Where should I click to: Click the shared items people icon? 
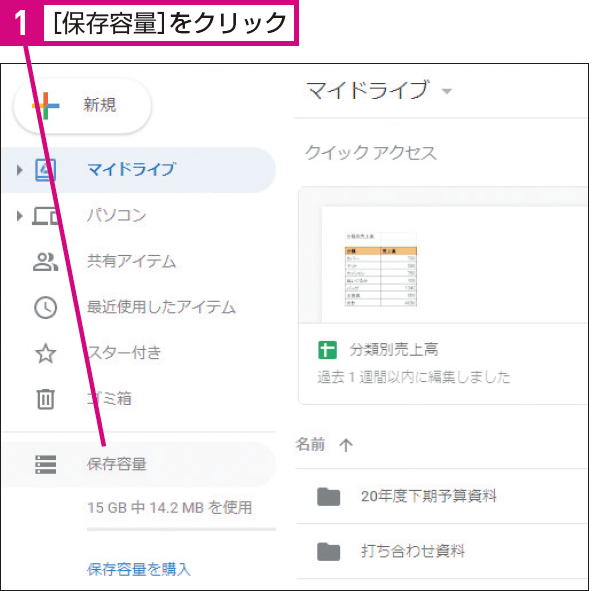[46, 262]
